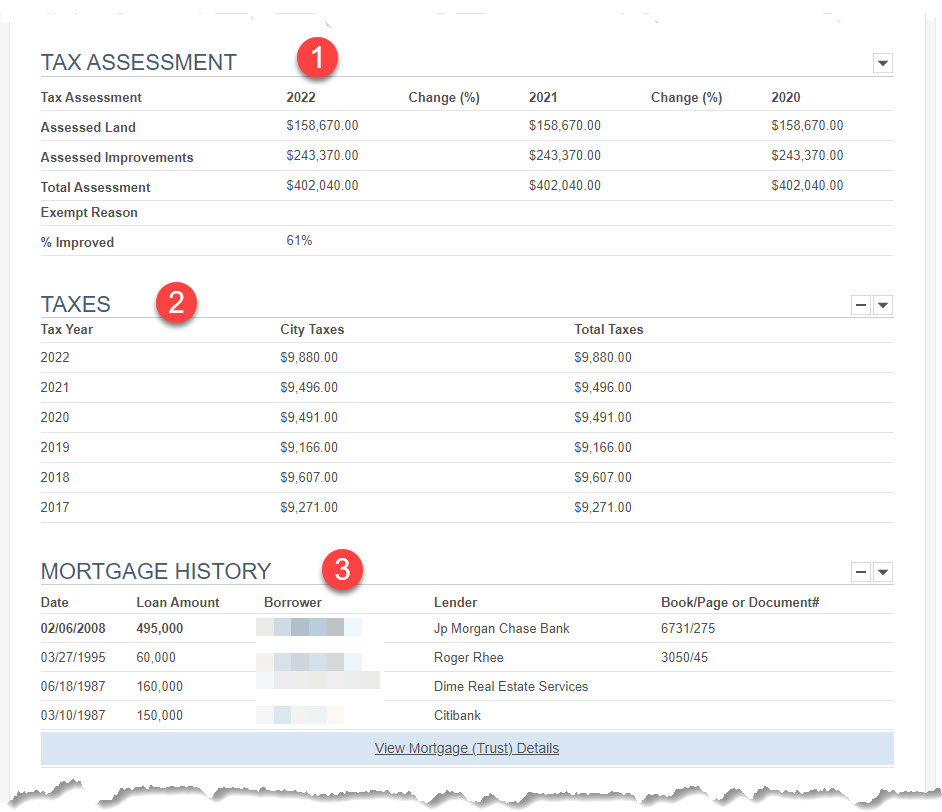Collapse the TAXES section with minus icon
The width and height of the screenshot is (942, 812).
[x=861, y=305]
